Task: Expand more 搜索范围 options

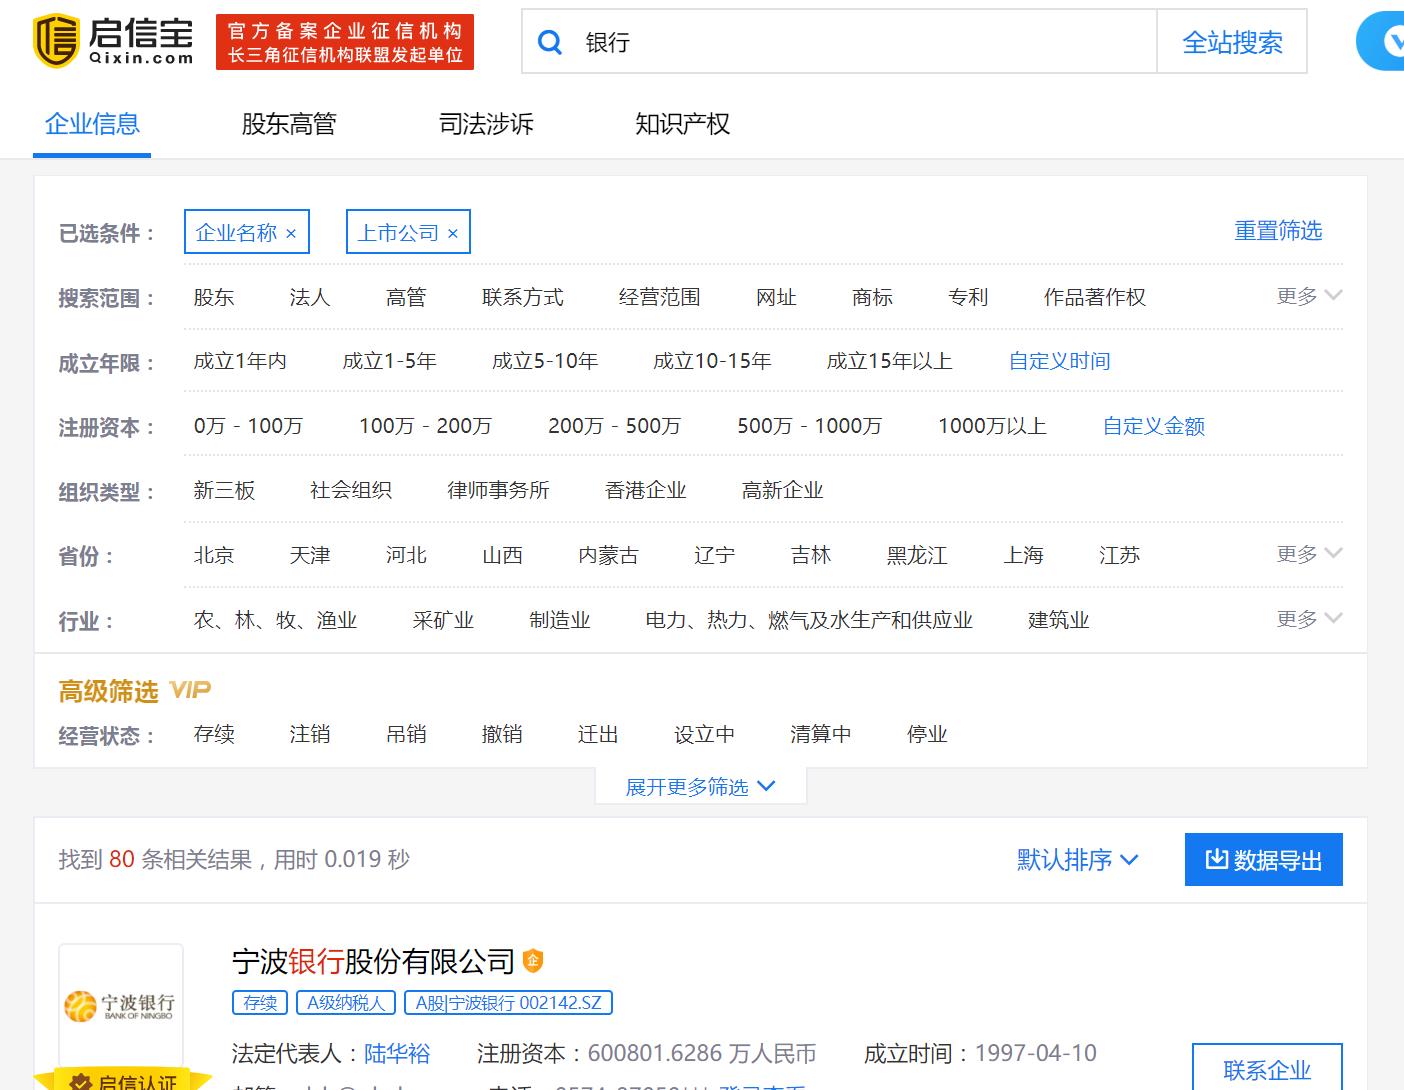Action: 1309,296
